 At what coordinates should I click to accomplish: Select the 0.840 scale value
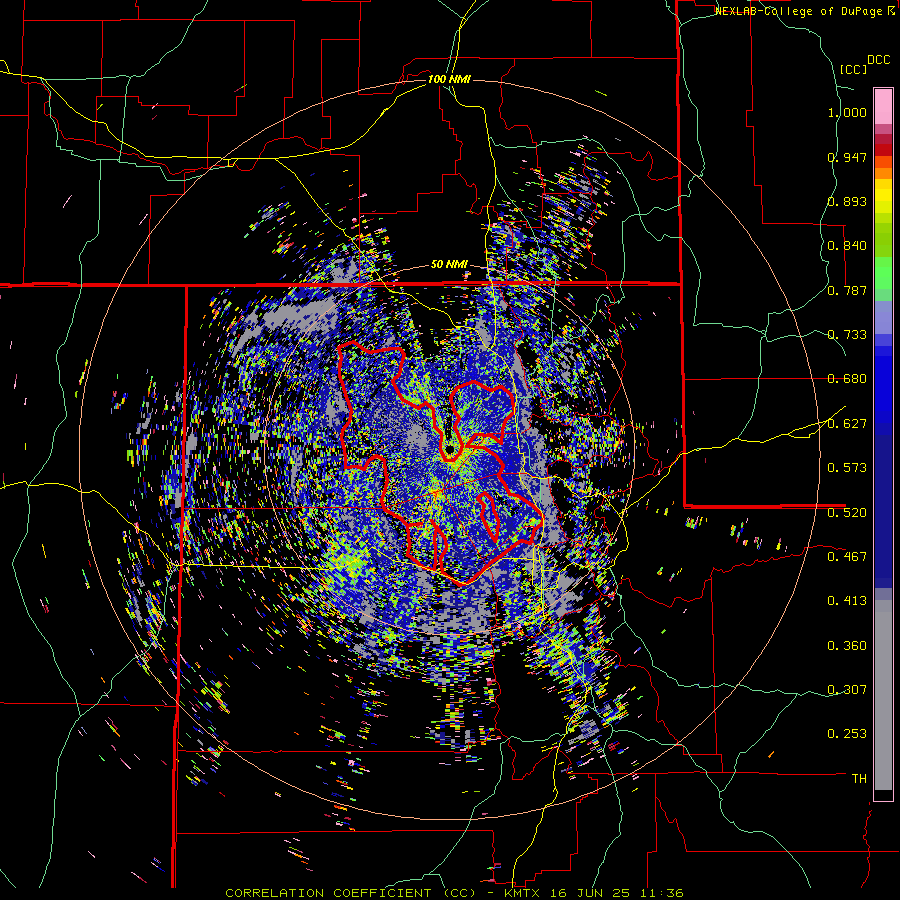[x=847, y=246]
